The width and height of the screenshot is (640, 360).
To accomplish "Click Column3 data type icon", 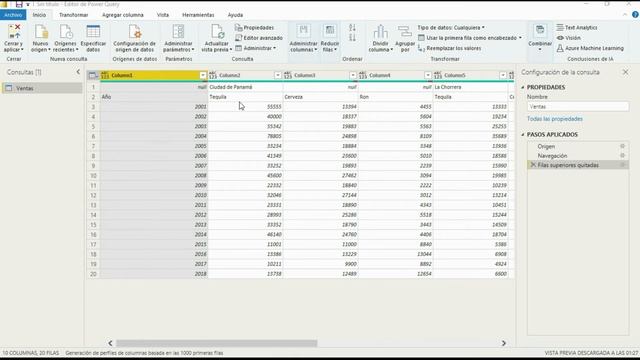I will tap(288, 75).
